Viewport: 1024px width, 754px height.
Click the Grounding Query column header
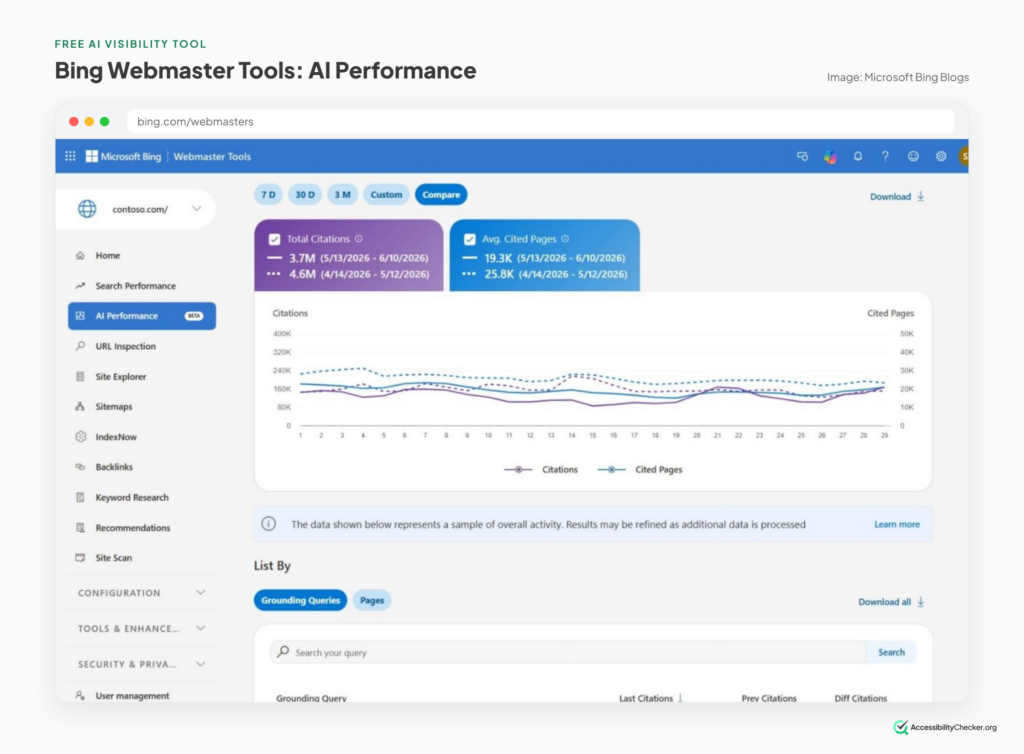click(311, 698)
